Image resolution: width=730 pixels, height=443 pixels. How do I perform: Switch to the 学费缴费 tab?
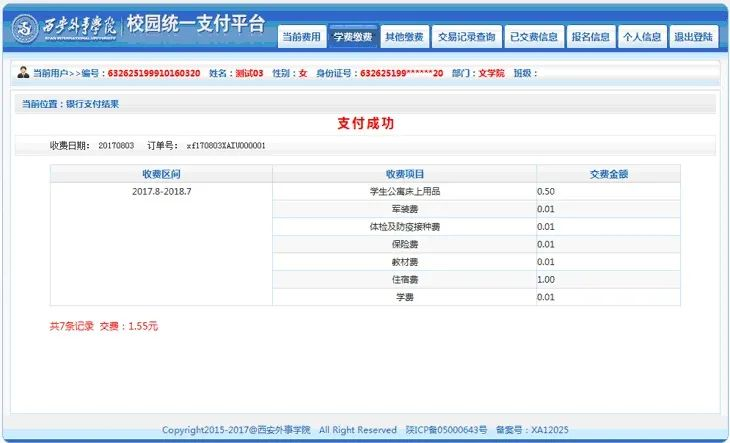click(x=352, y=37)
